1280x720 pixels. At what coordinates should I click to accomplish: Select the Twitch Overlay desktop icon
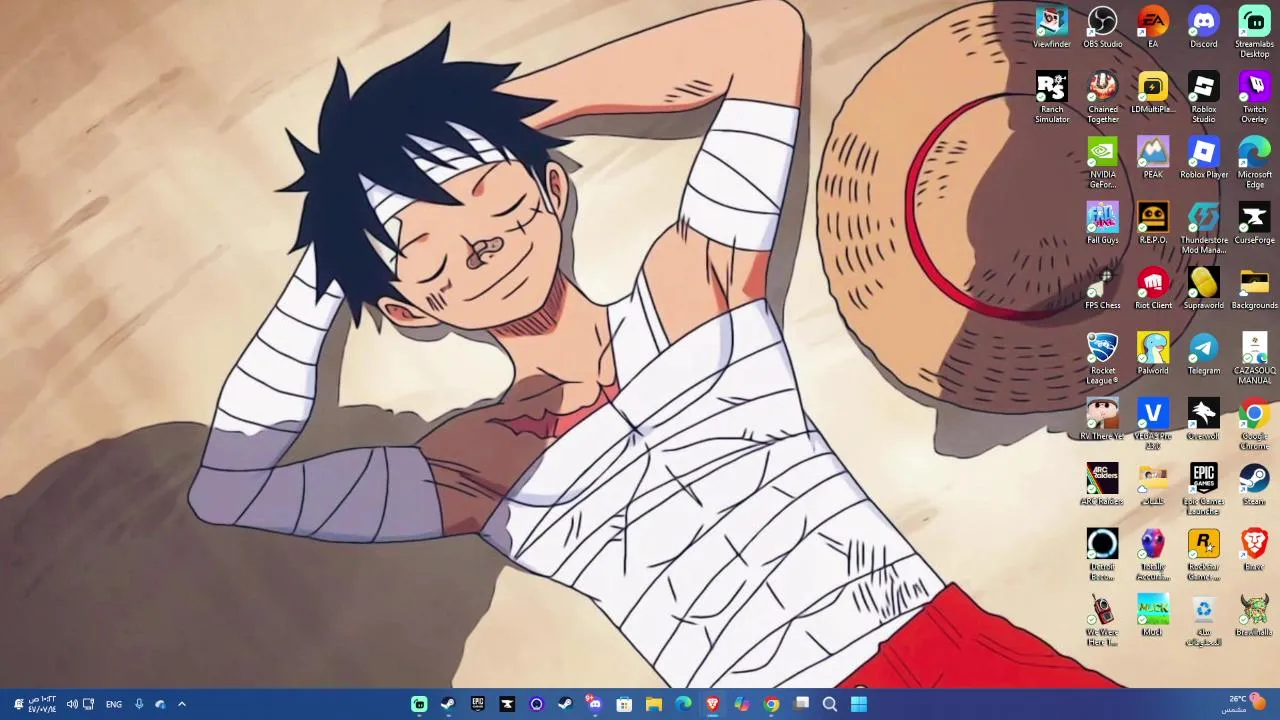click(1254, 97)
